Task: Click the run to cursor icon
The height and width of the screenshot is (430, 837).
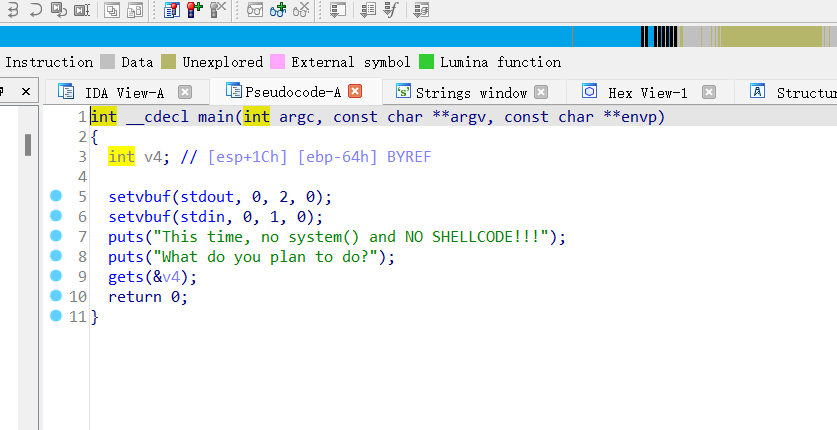Action: coord(82,10)
